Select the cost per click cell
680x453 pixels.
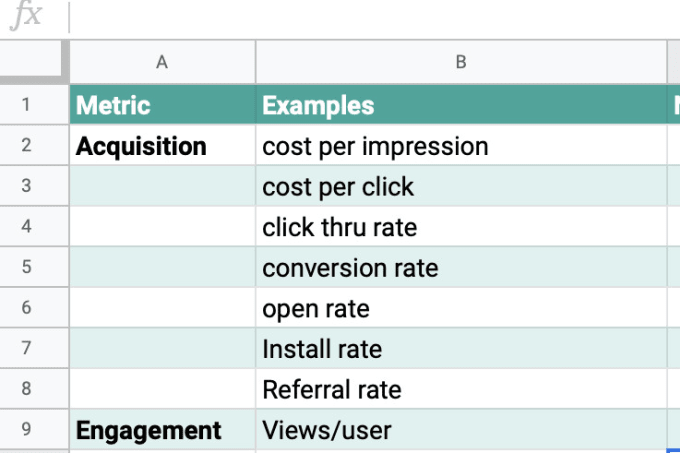point(461,186)
